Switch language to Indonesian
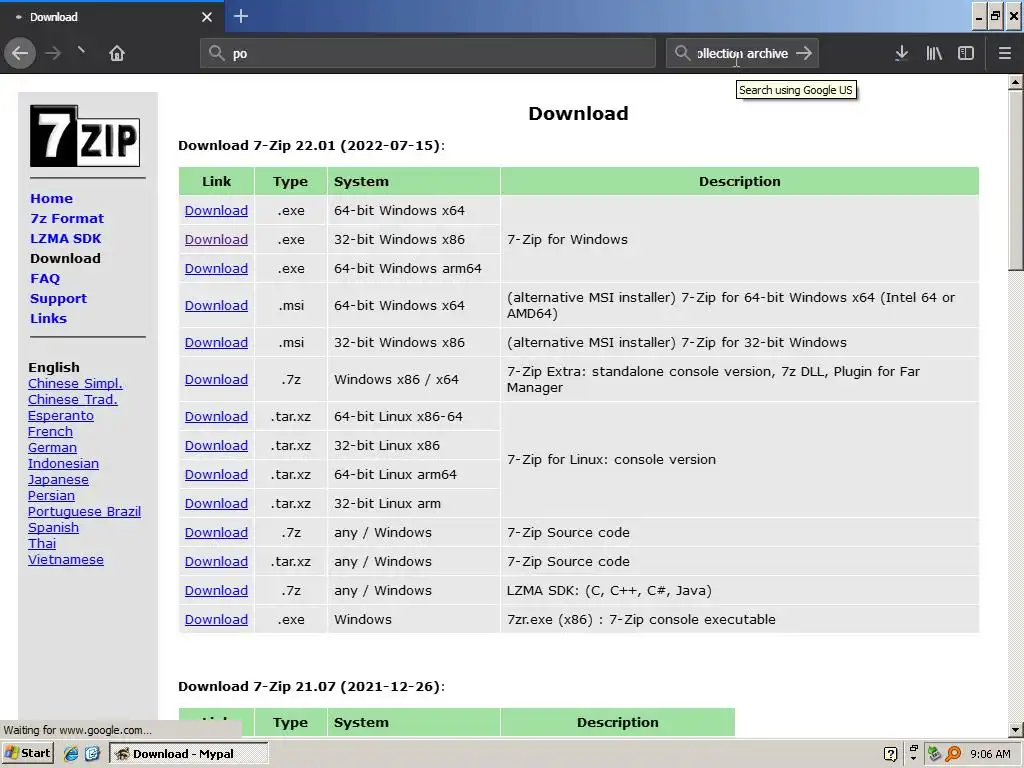The height and width of the screenshot is (768, 1024). 63,463
